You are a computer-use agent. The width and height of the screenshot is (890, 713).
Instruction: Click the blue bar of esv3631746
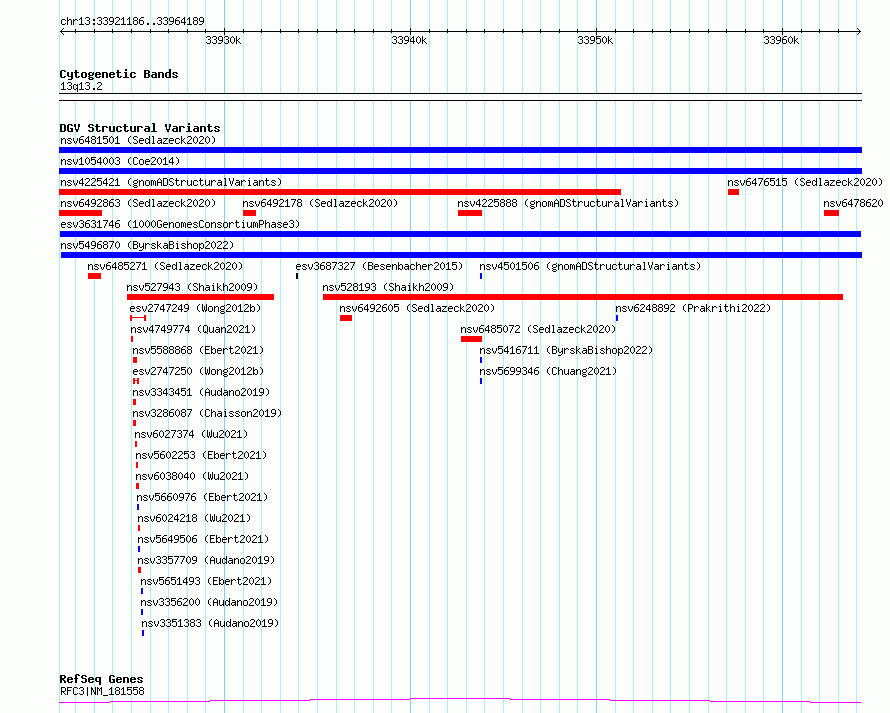(x=460, y=234)
